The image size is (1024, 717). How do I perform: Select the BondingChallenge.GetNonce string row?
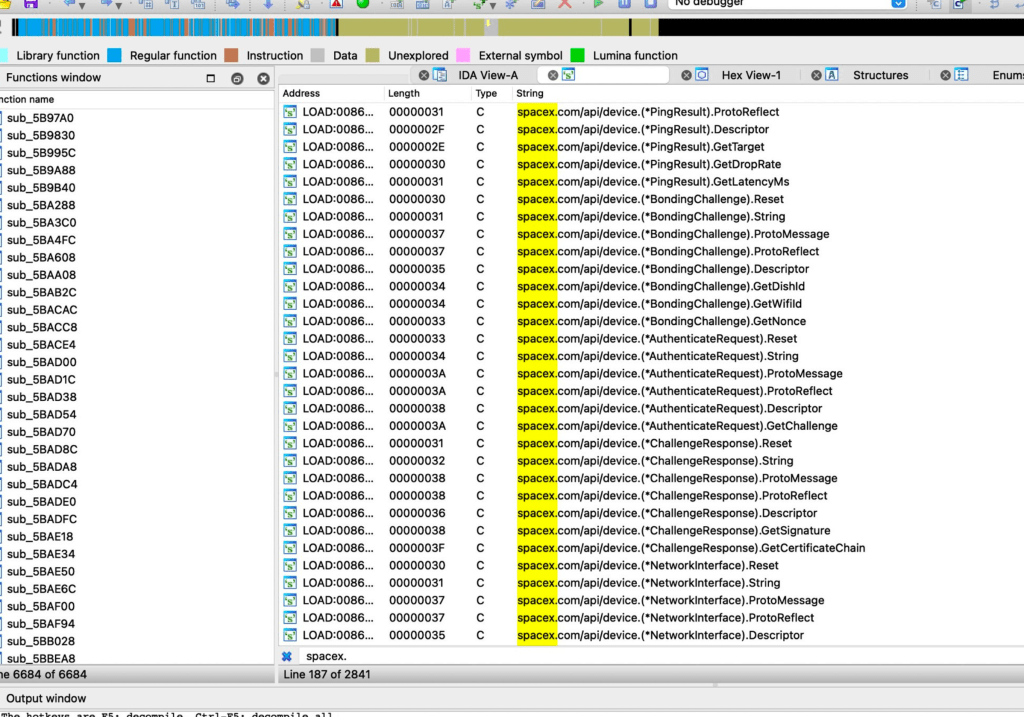[660, 321]
